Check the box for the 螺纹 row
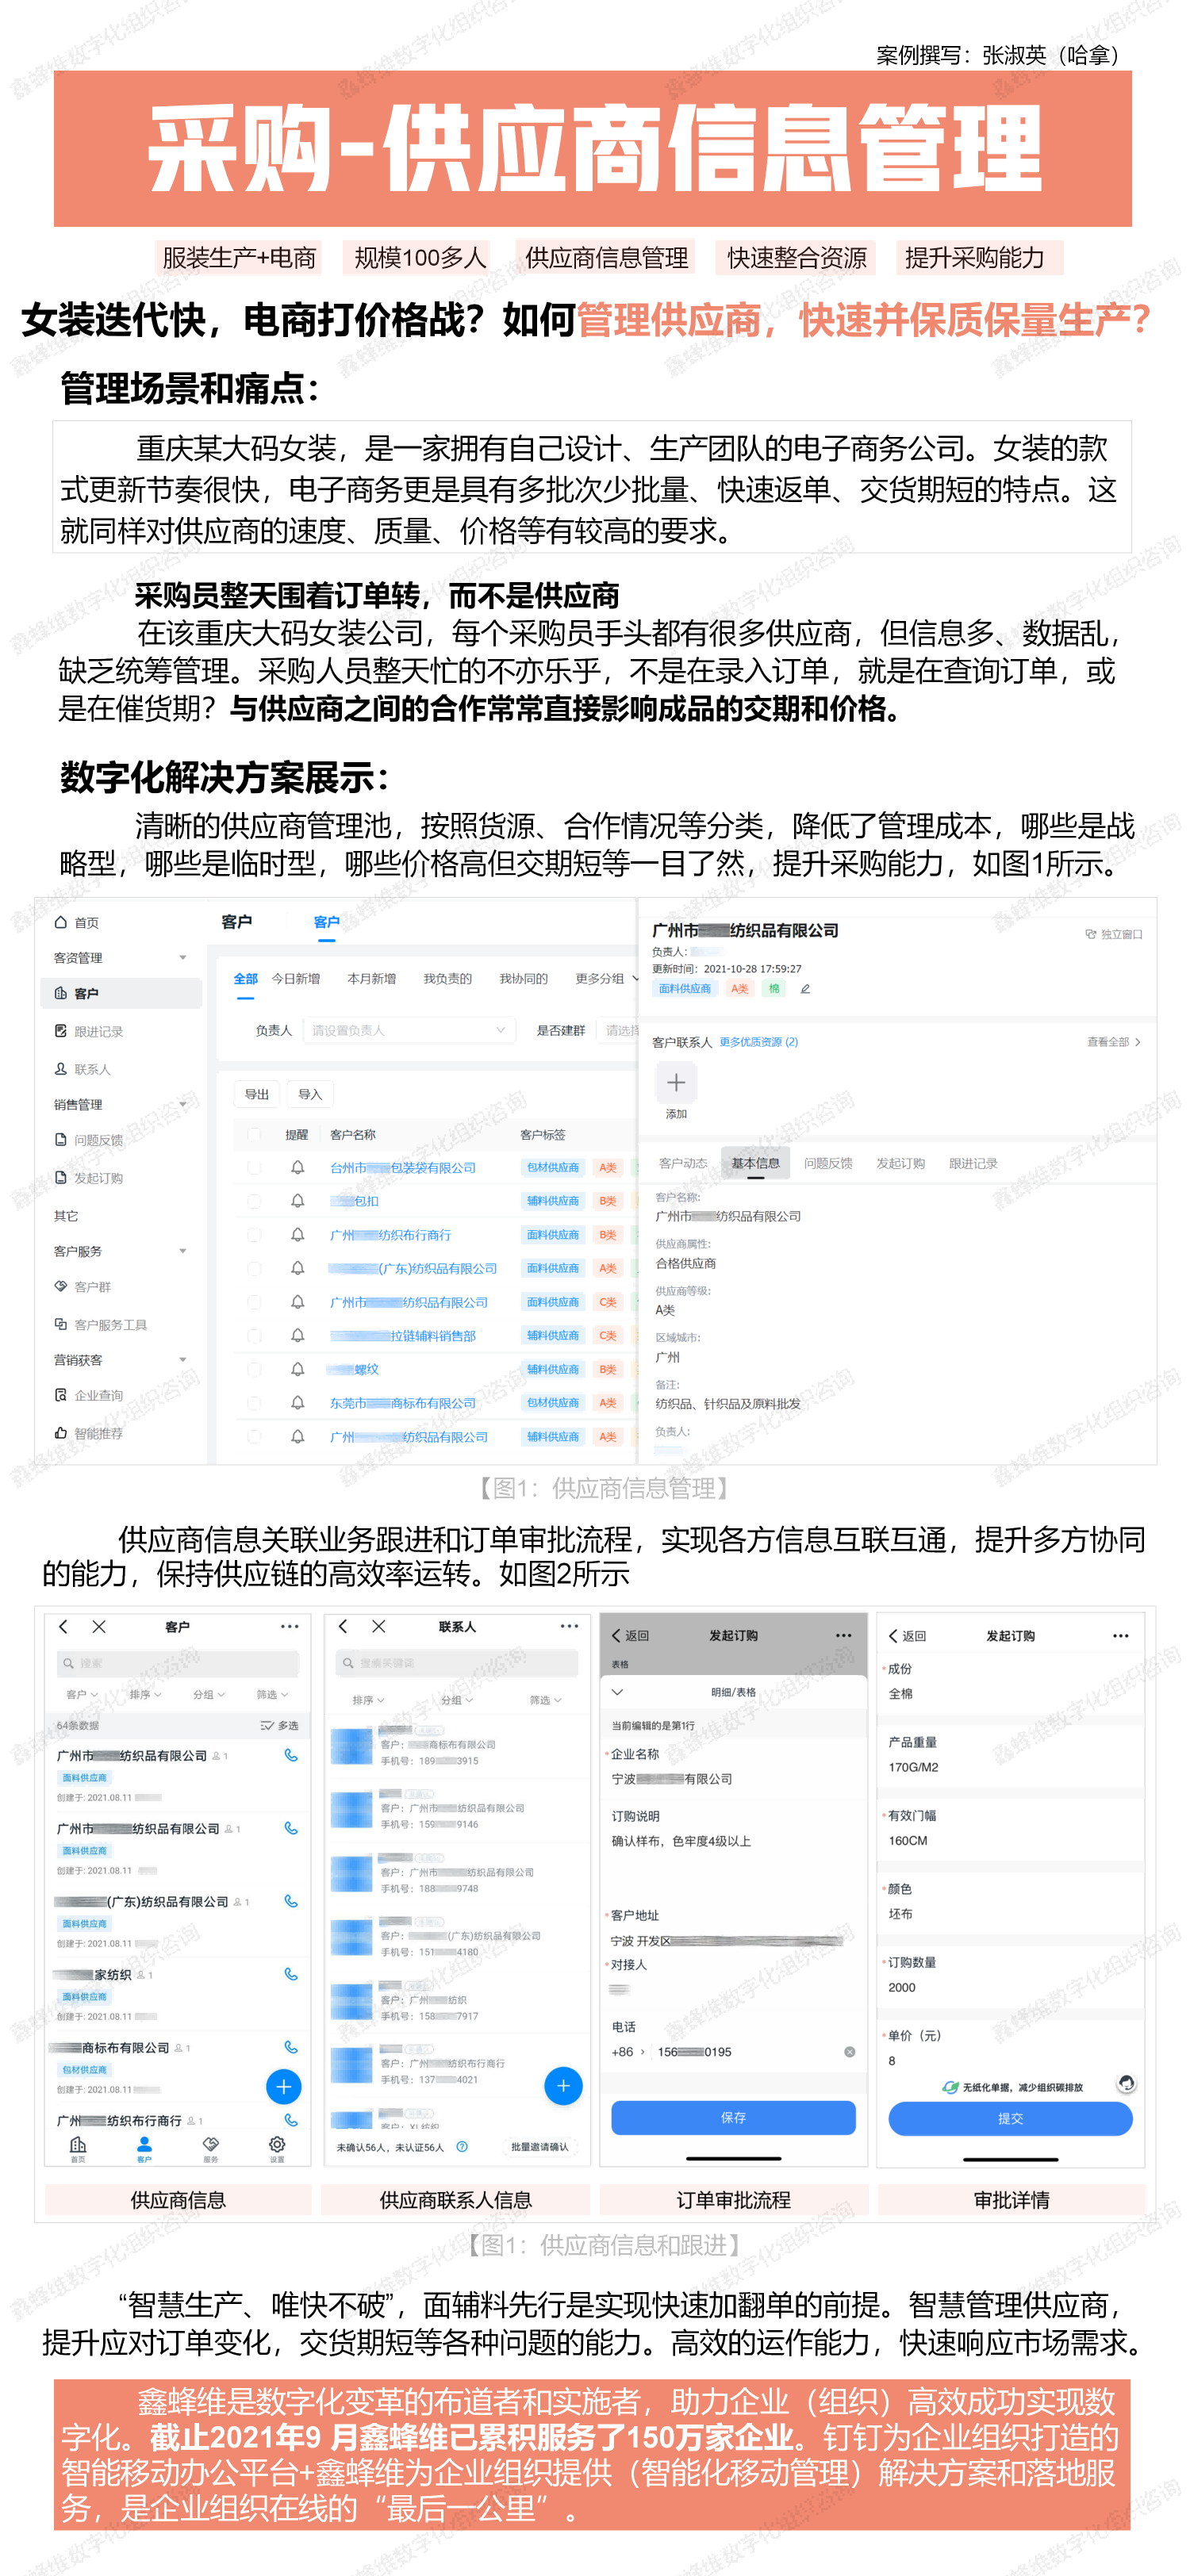 point(254,1369)
